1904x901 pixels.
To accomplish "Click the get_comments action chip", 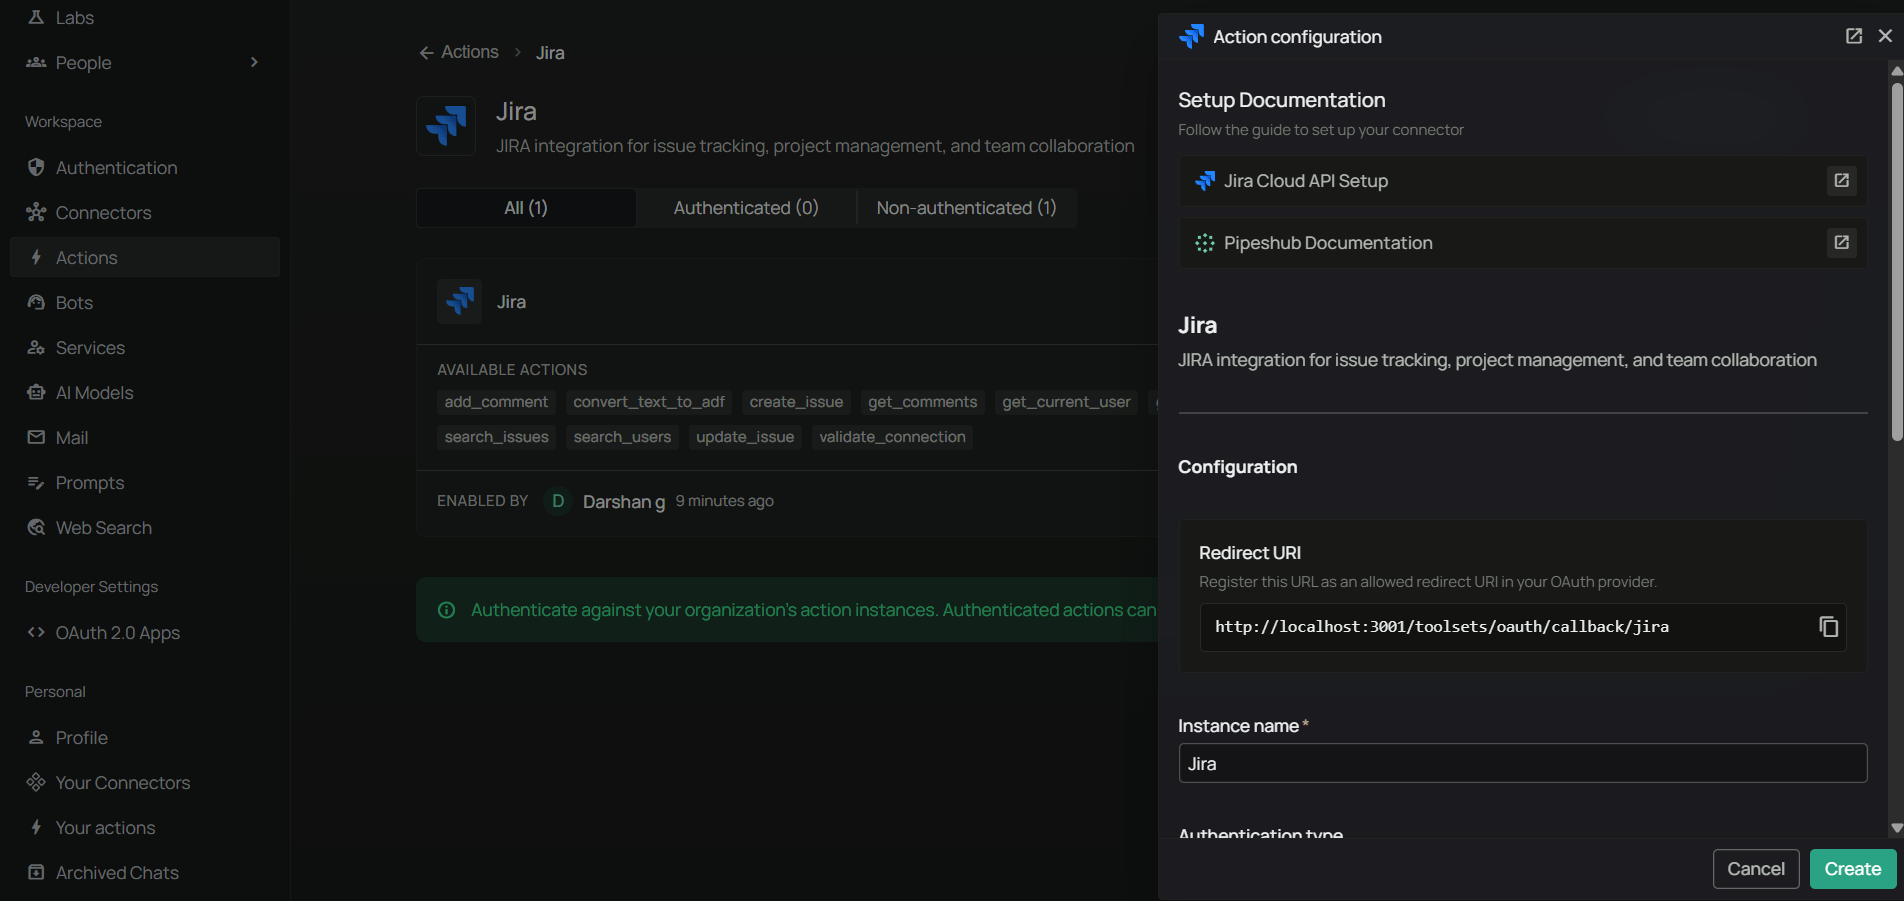I will (x=923, y=402).
